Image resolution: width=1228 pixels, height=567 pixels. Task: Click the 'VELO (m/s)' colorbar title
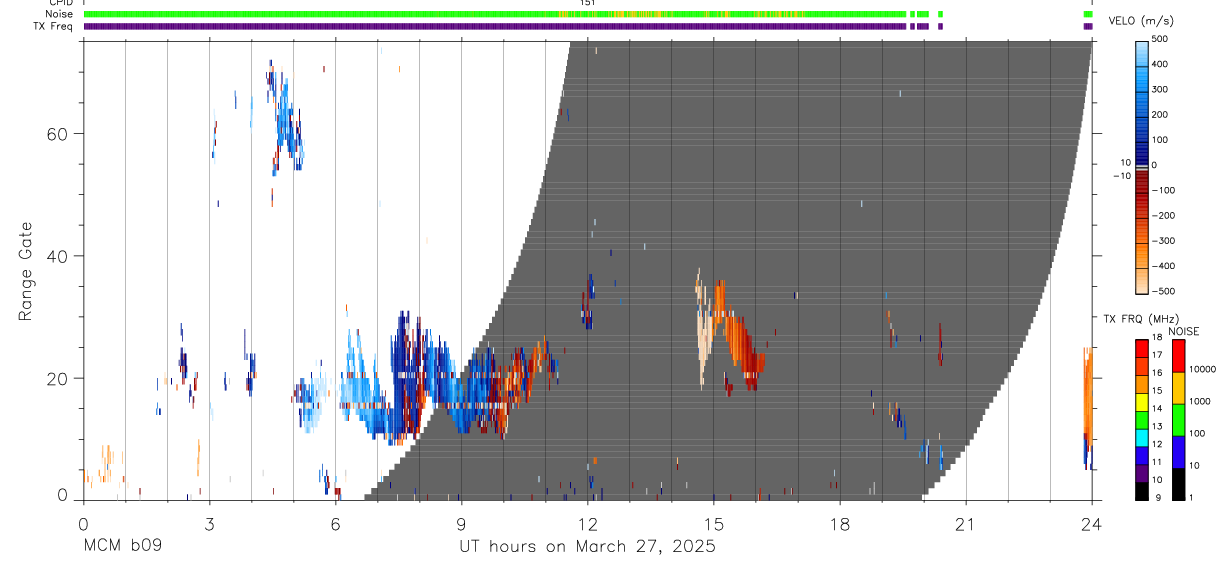pos(1141,21)
